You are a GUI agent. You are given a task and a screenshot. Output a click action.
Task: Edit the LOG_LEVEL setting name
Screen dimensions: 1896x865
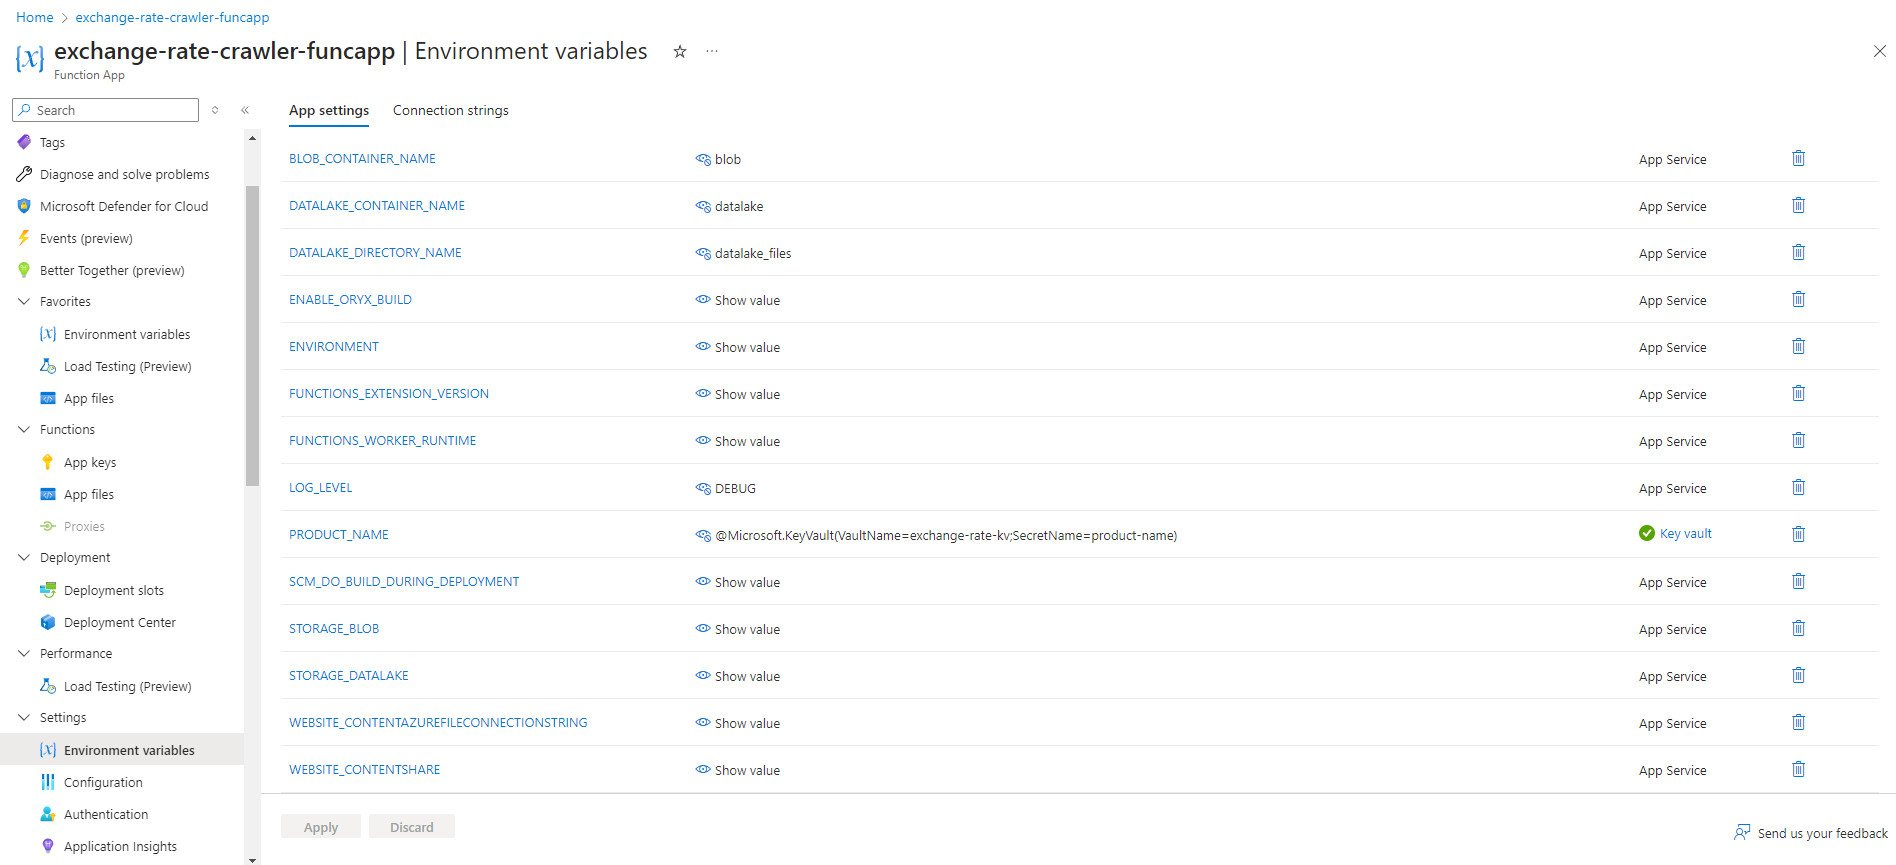(x=321, y=488)
